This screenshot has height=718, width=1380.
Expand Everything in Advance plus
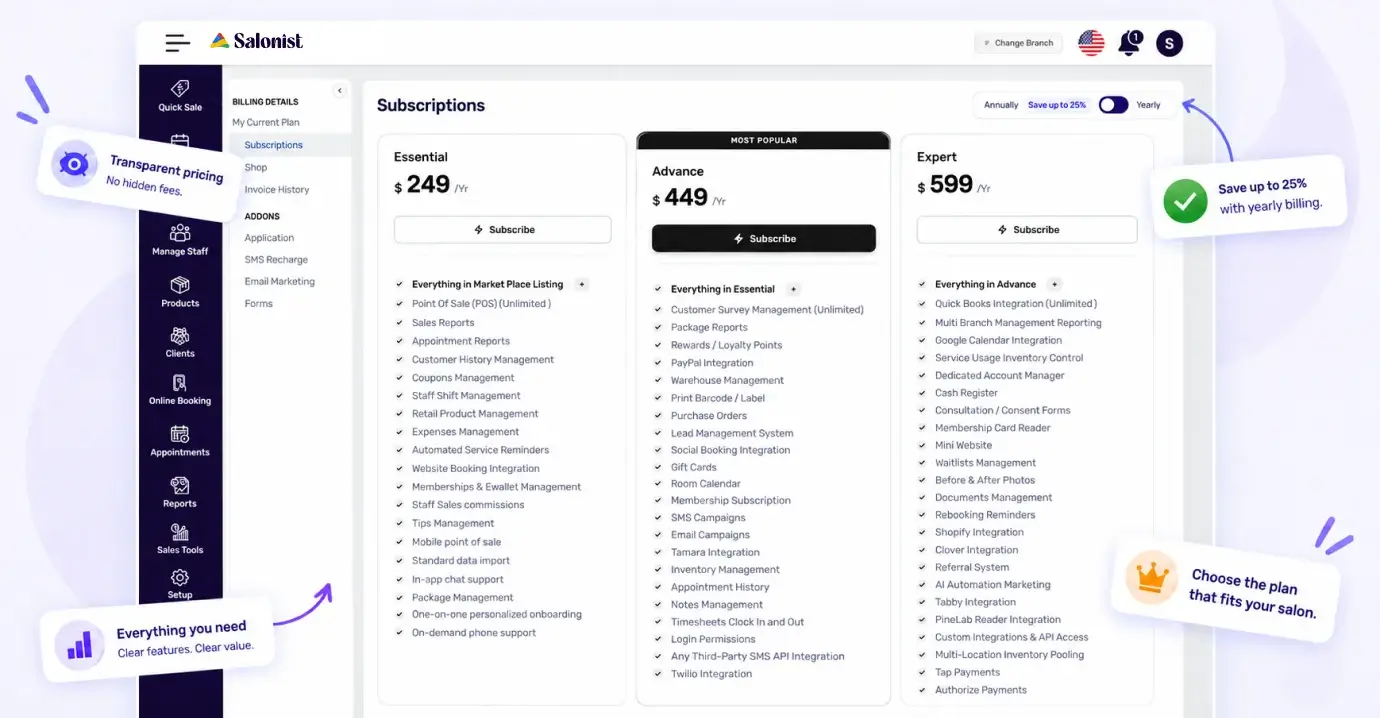tap(1055, 284)
